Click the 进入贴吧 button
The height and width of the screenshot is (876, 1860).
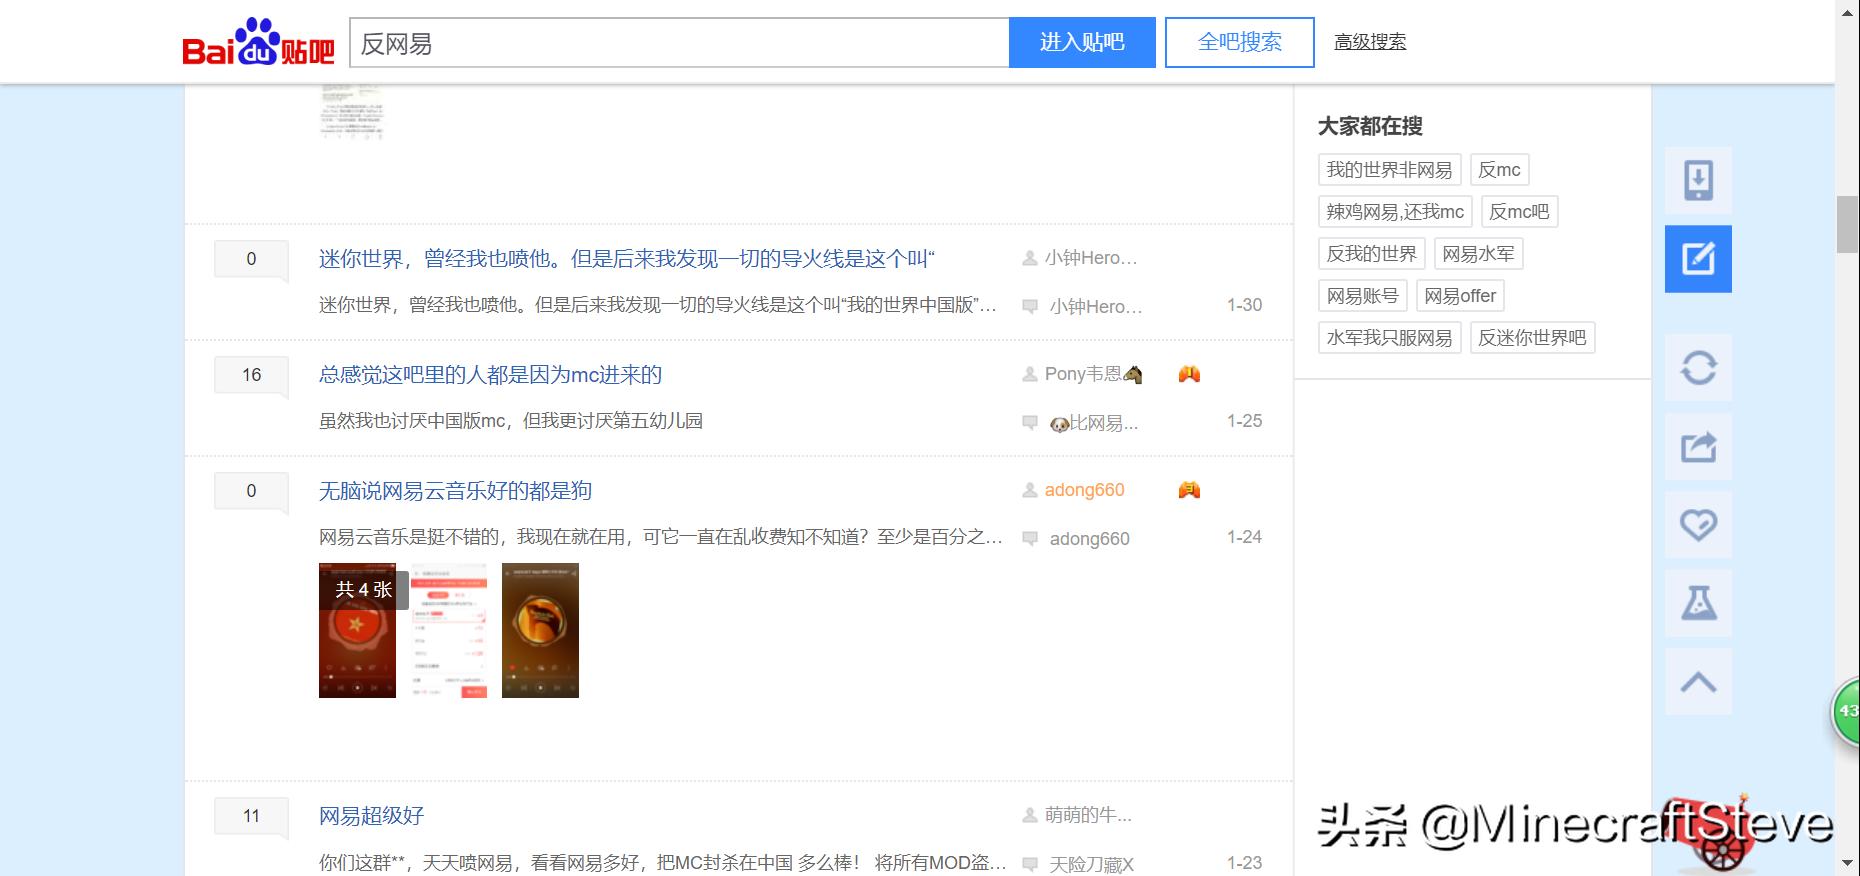point(1082,42)
